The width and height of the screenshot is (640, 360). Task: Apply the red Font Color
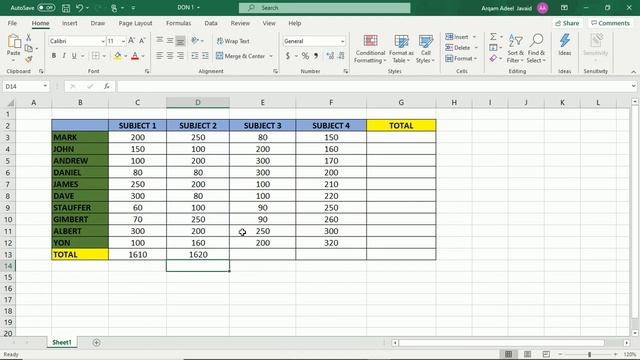[135, 56]
